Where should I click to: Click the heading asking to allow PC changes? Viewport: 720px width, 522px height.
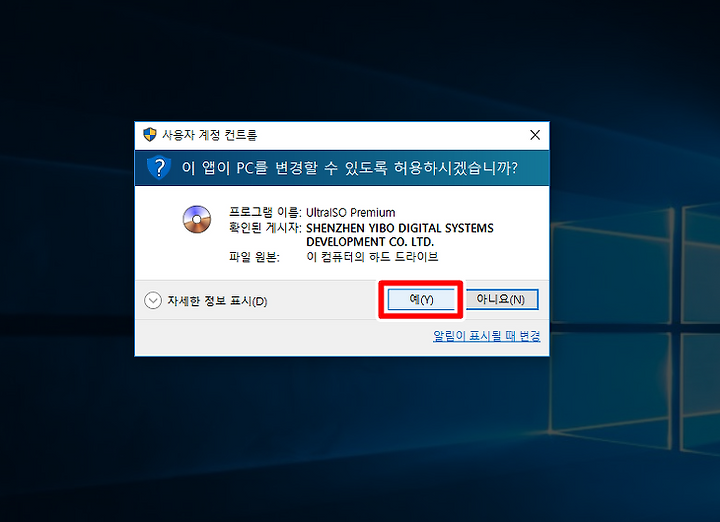349,168
